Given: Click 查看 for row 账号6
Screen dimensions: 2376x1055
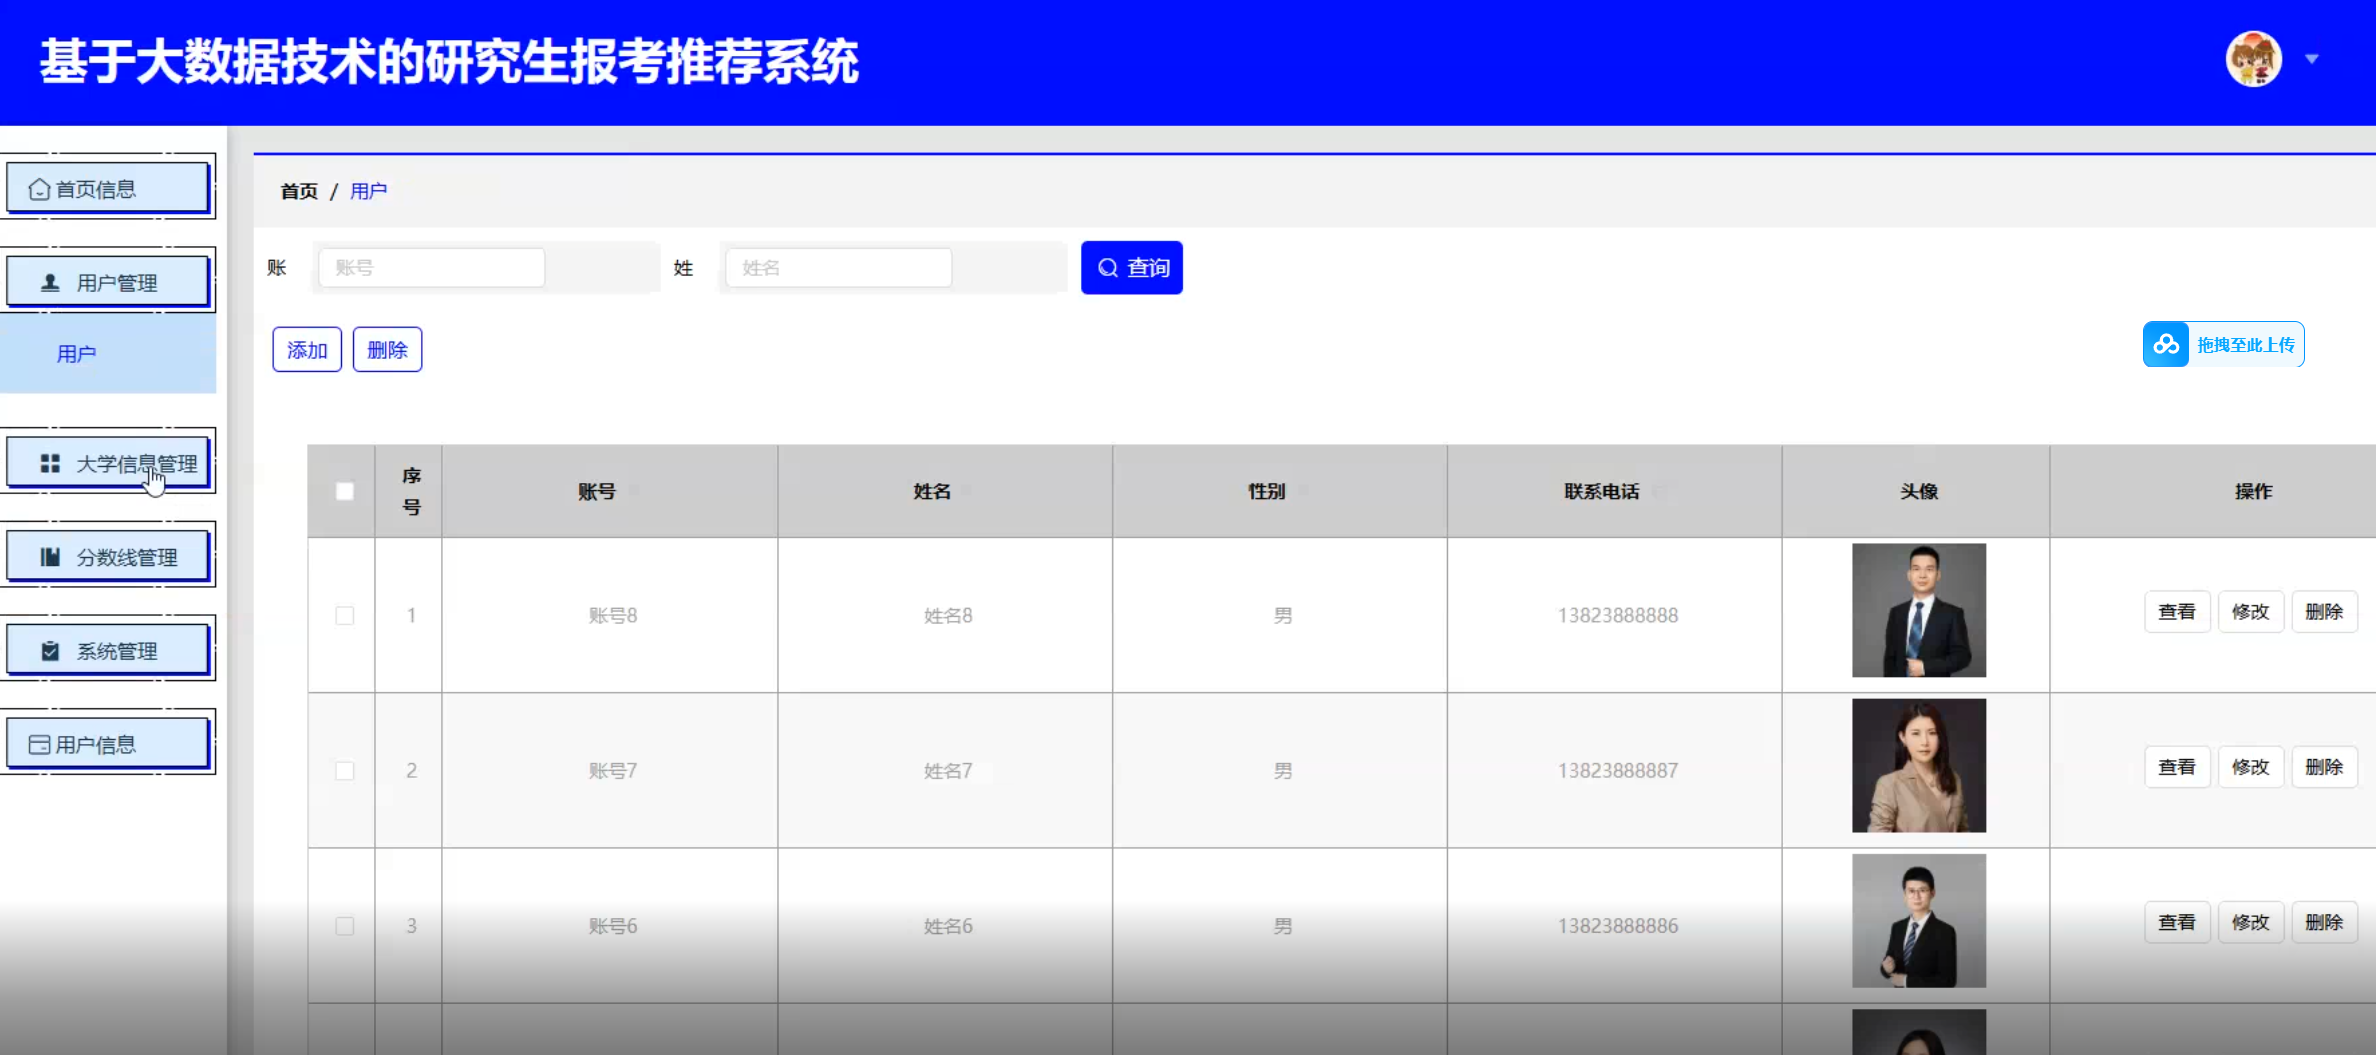Looking at the screenshot, I should point(2177,922).
